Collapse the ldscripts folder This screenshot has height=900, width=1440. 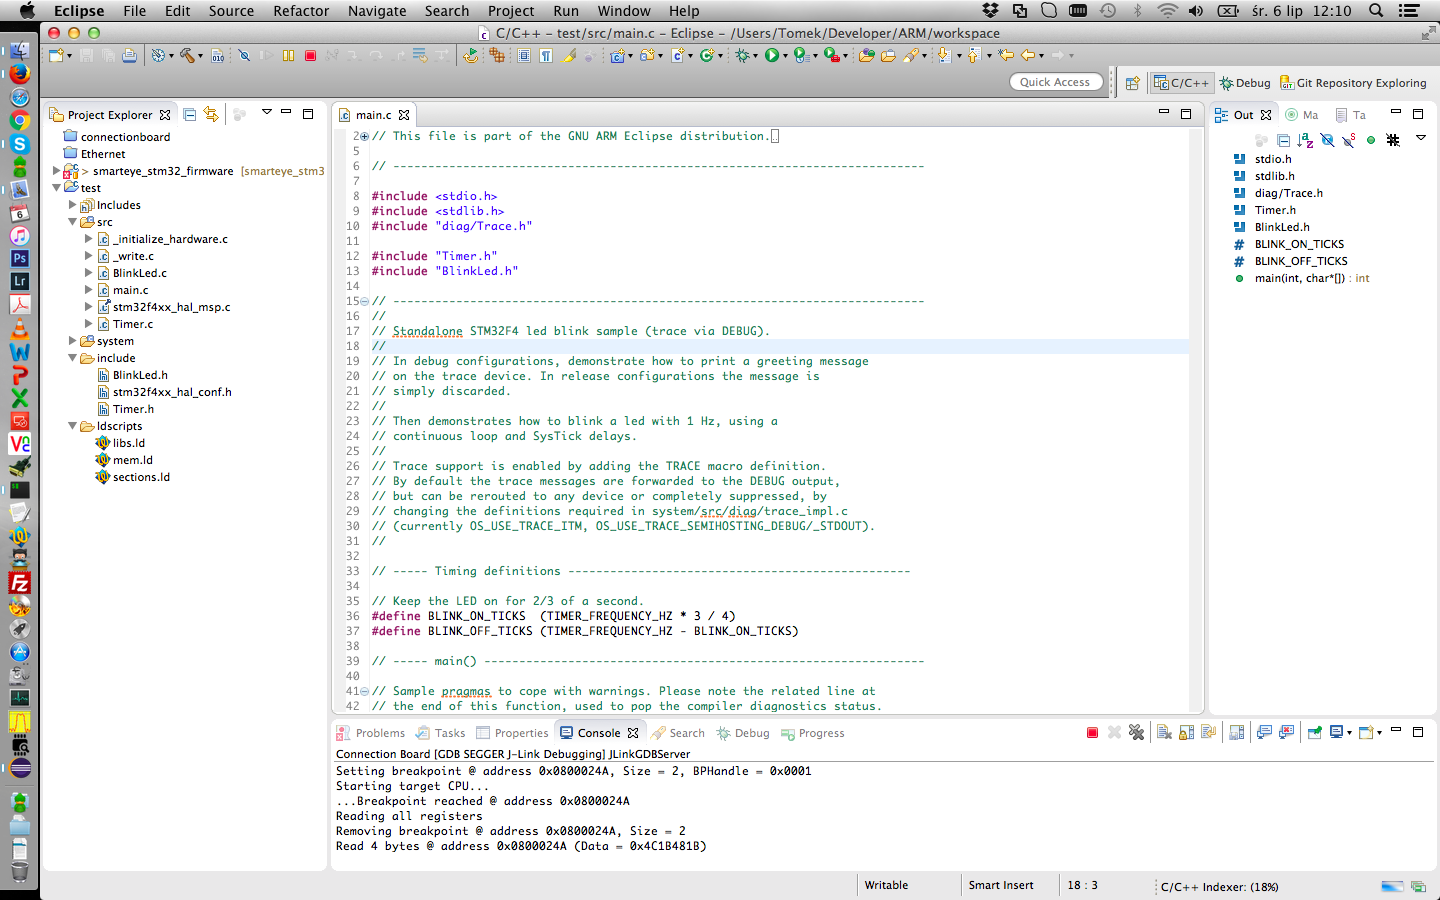pyautogui.click(x=72, y=426)
